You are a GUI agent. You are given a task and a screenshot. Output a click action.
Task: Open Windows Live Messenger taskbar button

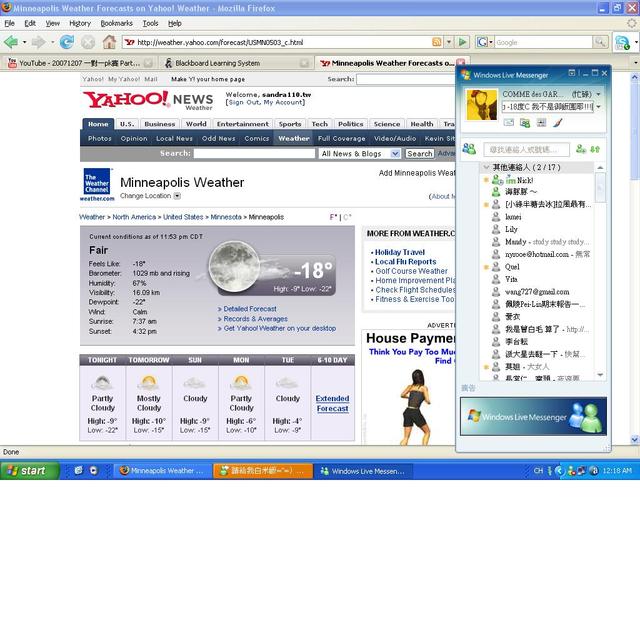click(363, 471)
